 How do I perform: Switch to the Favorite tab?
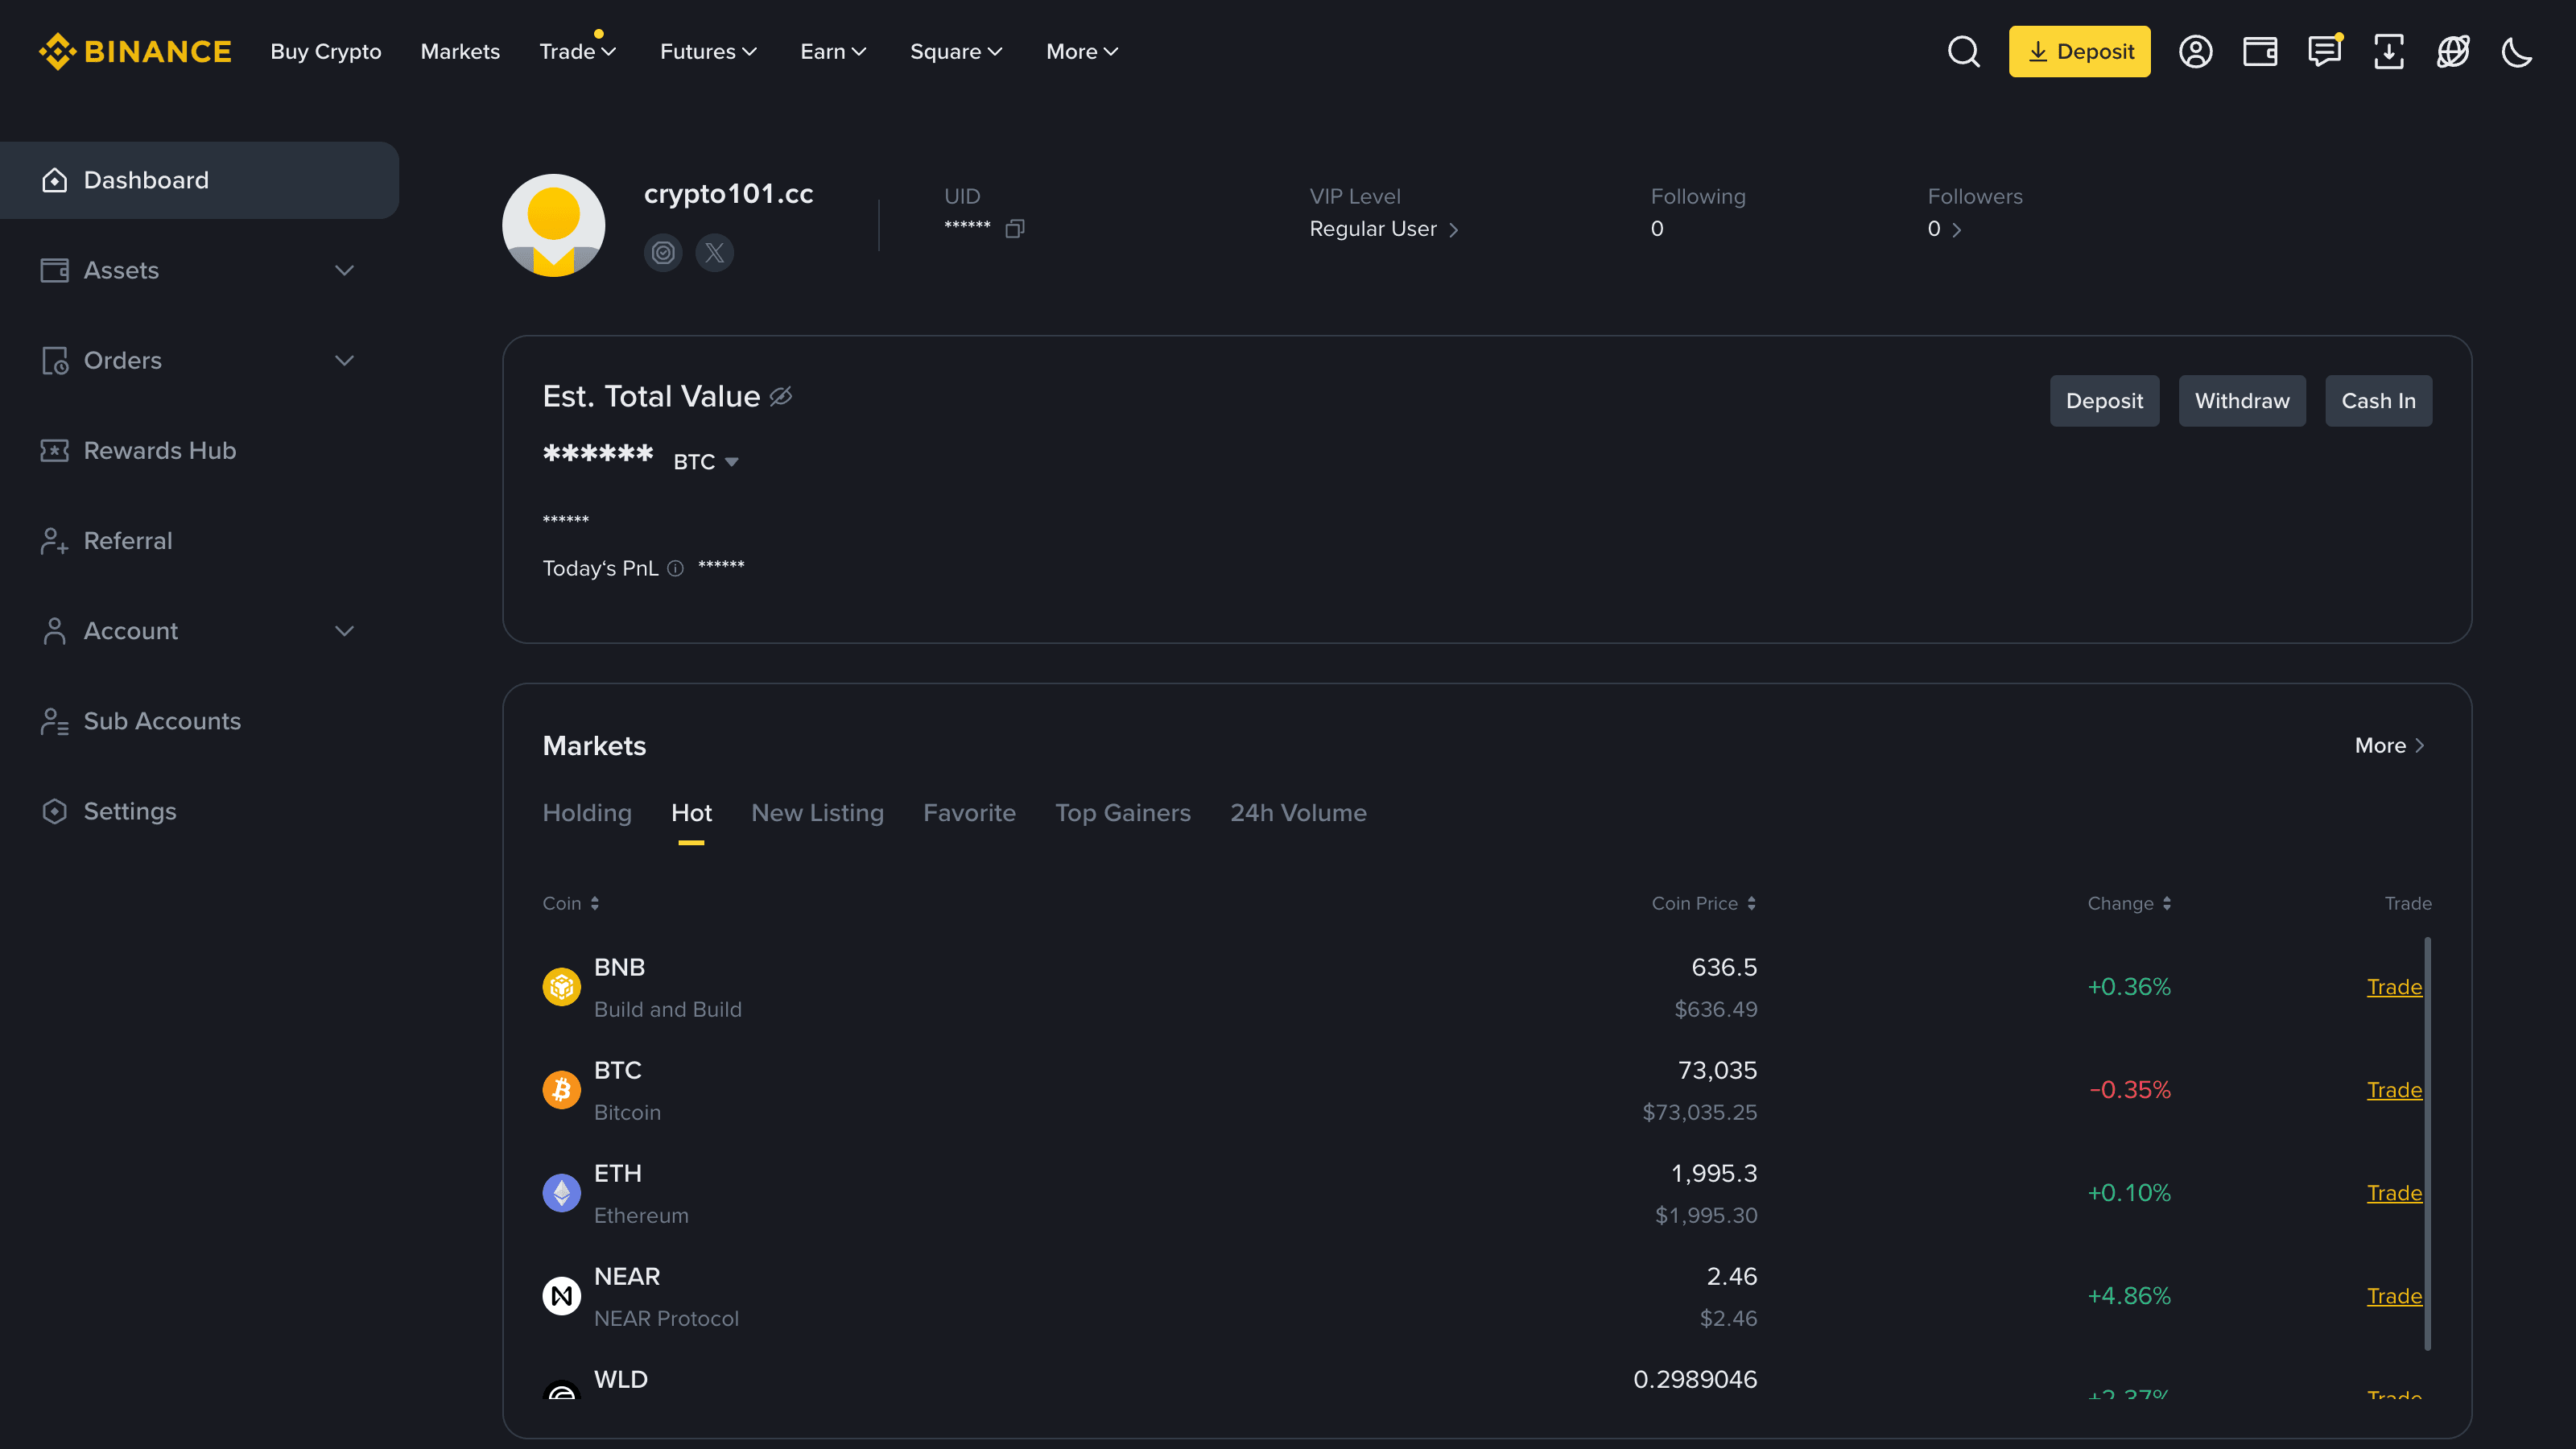[x=969, y=813]
